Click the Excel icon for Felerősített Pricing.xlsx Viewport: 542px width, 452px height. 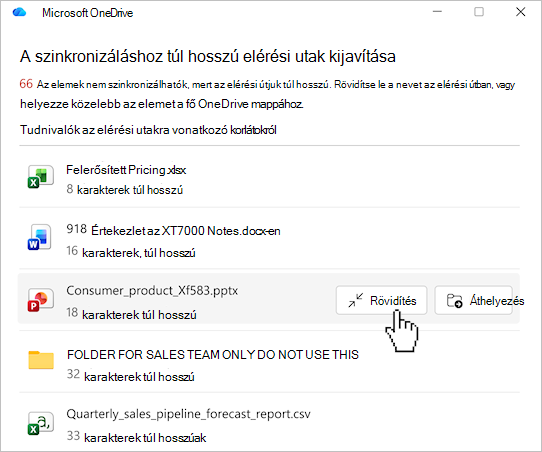click(40, 177)
